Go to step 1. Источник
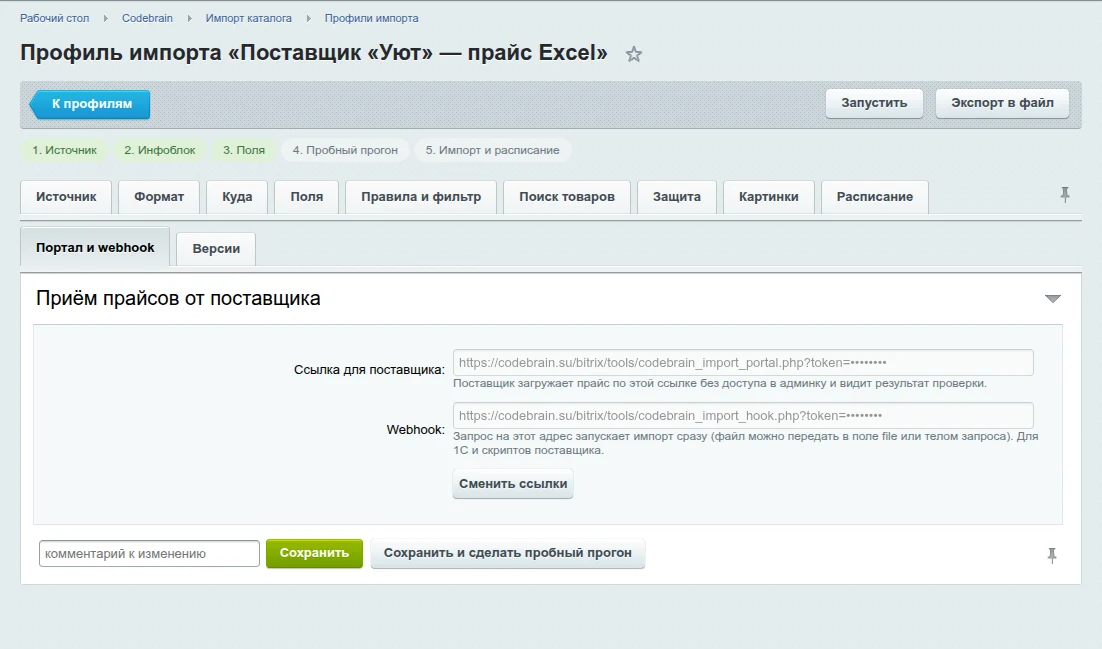This screenshot has height=649, width=1102. click(65, 150)
